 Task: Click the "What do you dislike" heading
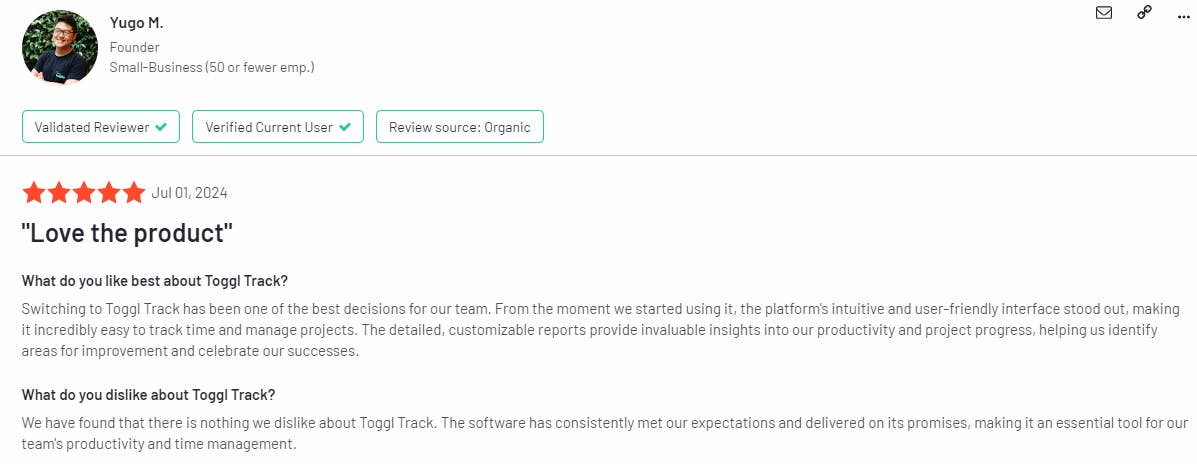coord(148,394)
